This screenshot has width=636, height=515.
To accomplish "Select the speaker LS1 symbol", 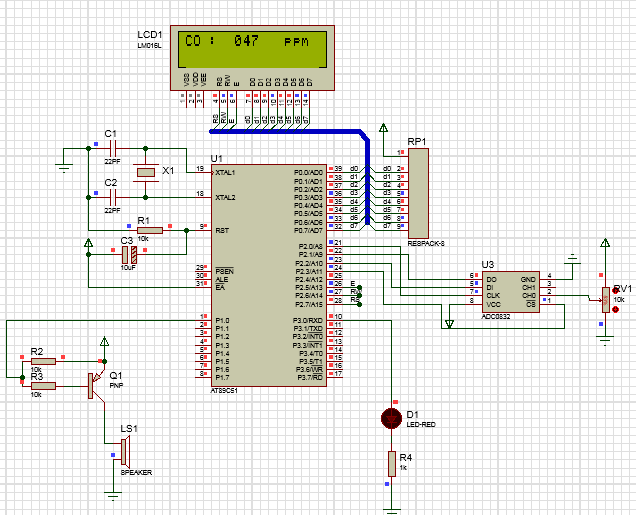I will (x=124, y=452).
